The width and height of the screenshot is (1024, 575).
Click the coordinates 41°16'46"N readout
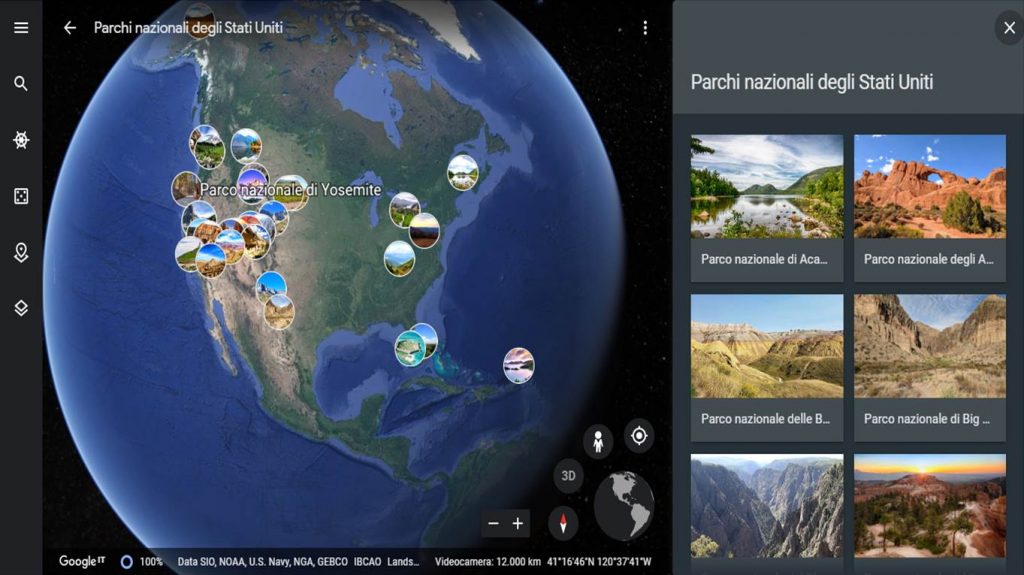point(599,561)
